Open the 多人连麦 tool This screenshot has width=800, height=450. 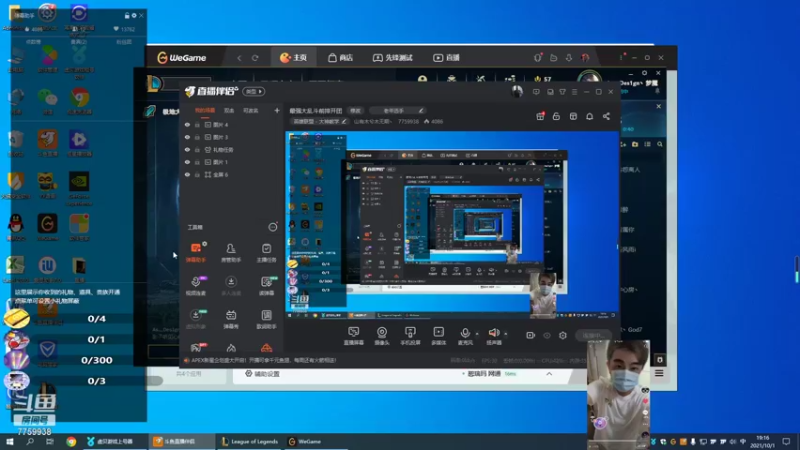[231, 286]
